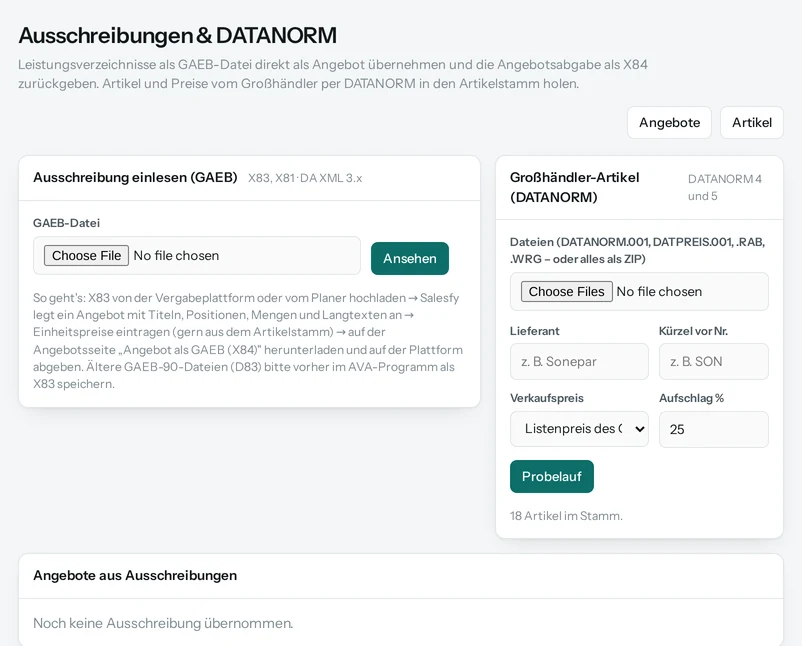Open the Artikel page button
The width and height of the screenshot is (802, 646).
pos(751,123)
